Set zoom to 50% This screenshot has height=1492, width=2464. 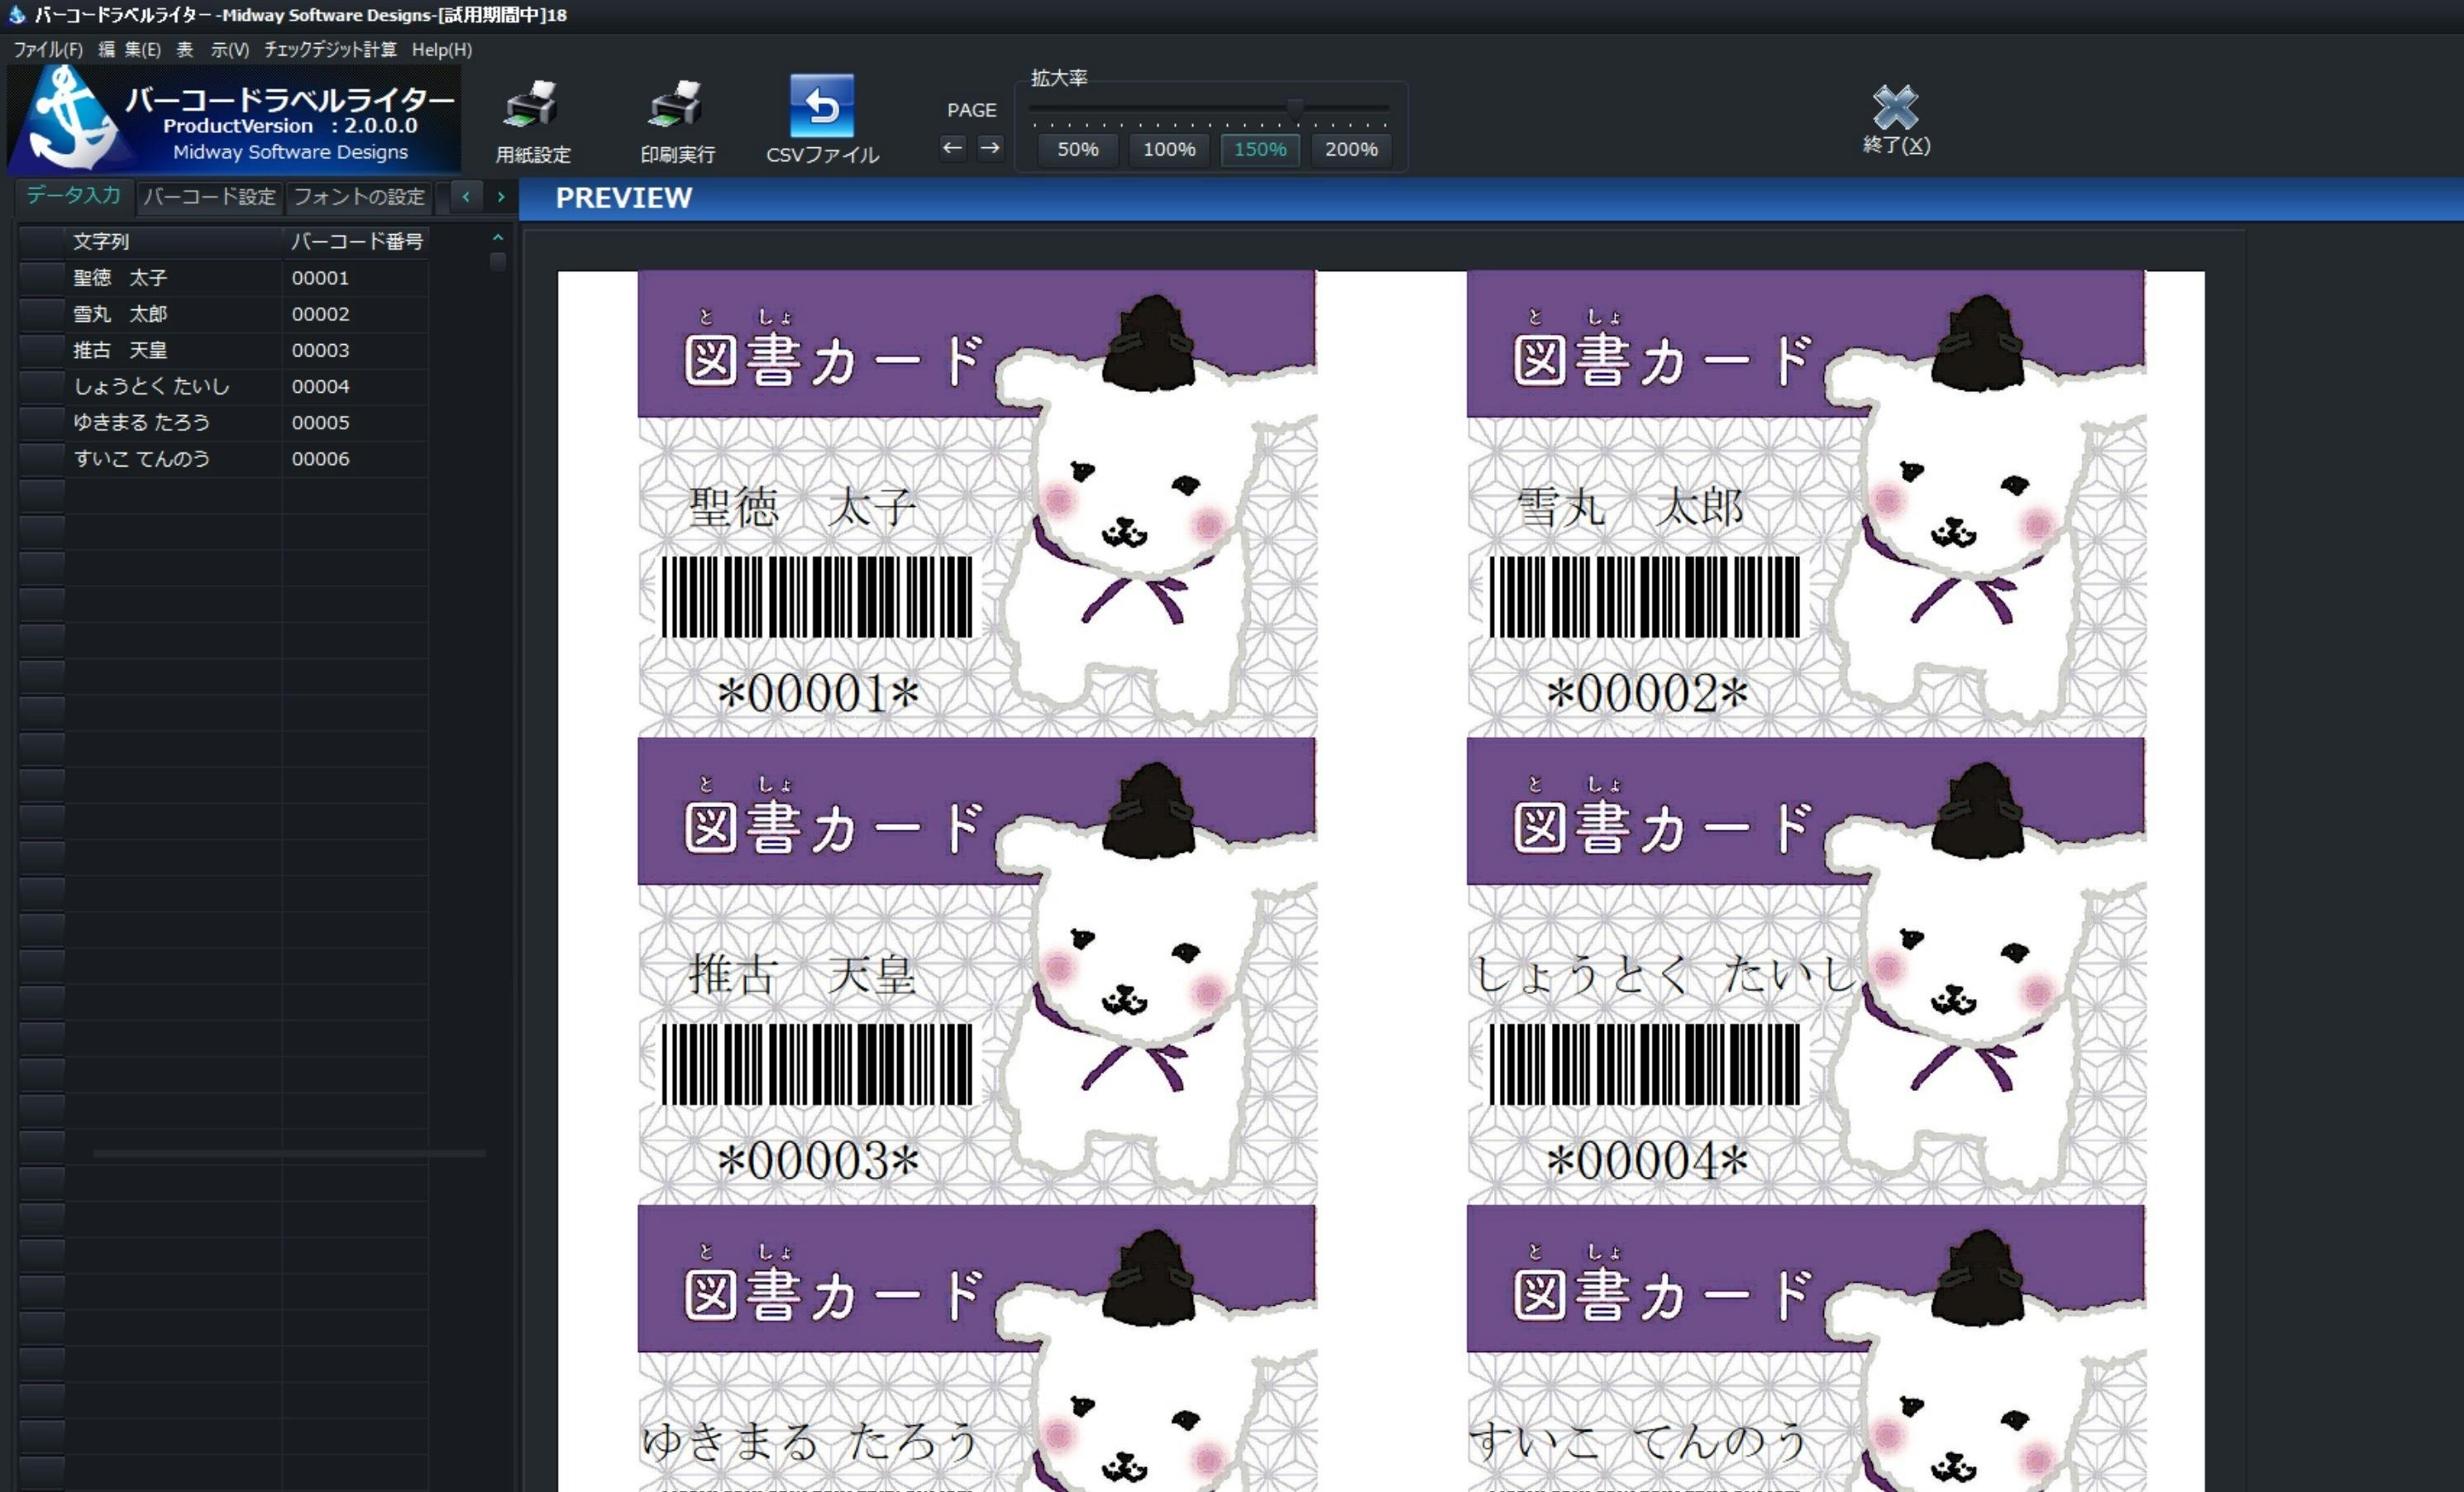(x=1078, y=149)
